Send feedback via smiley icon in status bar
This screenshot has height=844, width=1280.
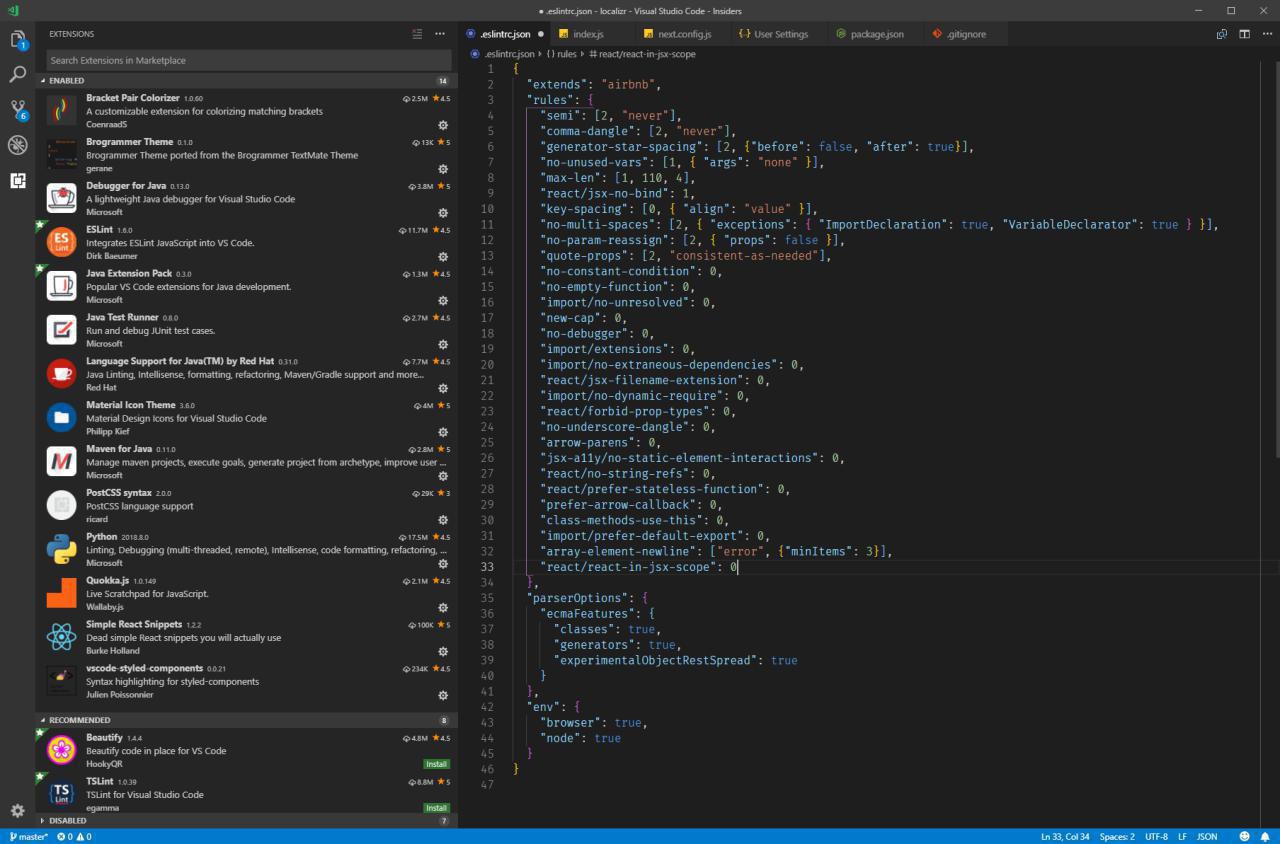(x=1244, y=836)
